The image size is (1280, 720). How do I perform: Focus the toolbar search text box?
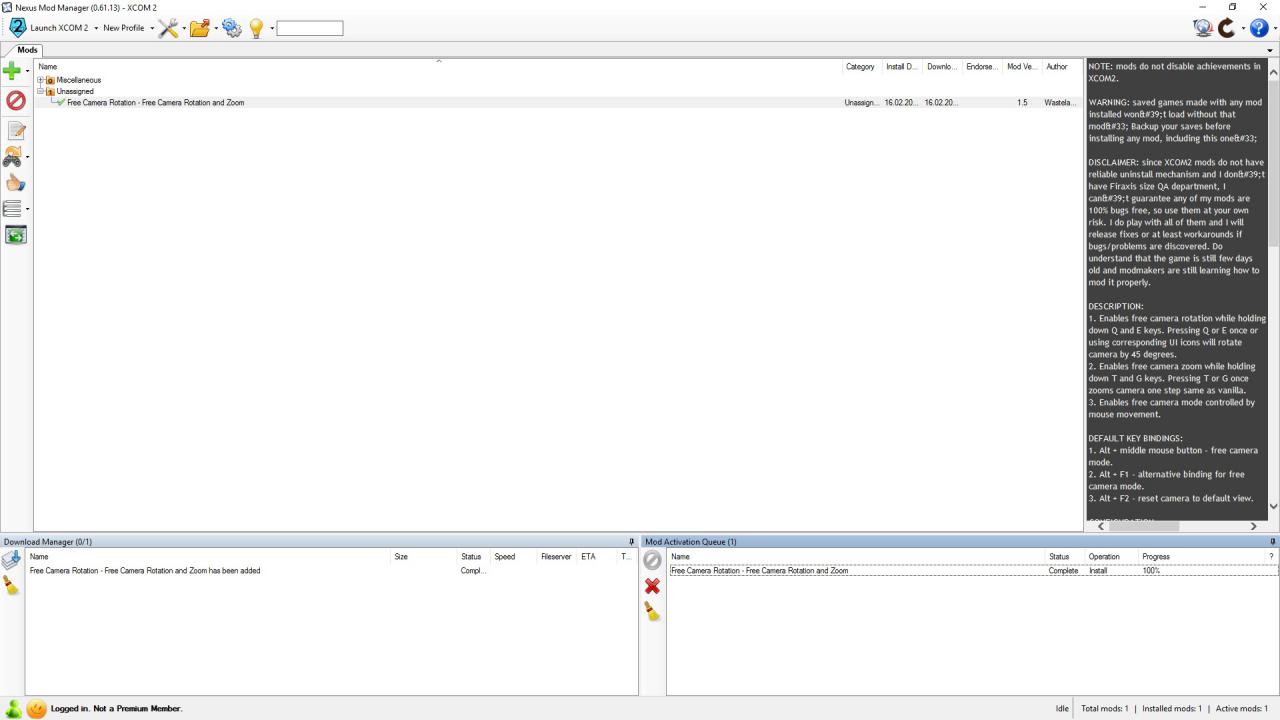(x=310, y=28)
